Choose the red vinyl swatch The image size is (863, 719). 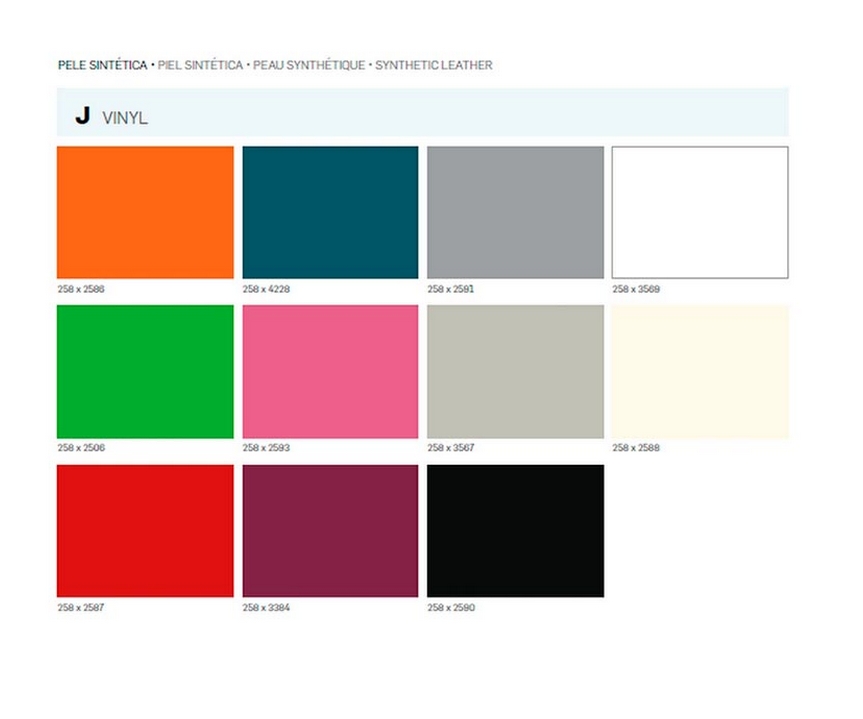(145, 531)
